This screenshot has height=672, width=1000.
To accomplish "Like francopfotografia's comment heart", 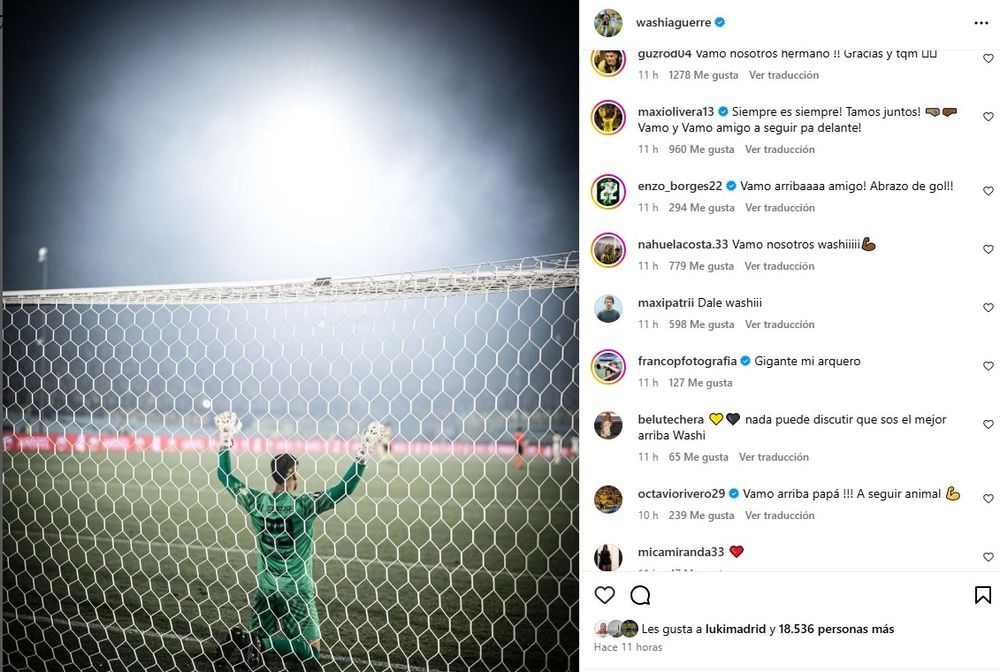I will tap(988, 366).
